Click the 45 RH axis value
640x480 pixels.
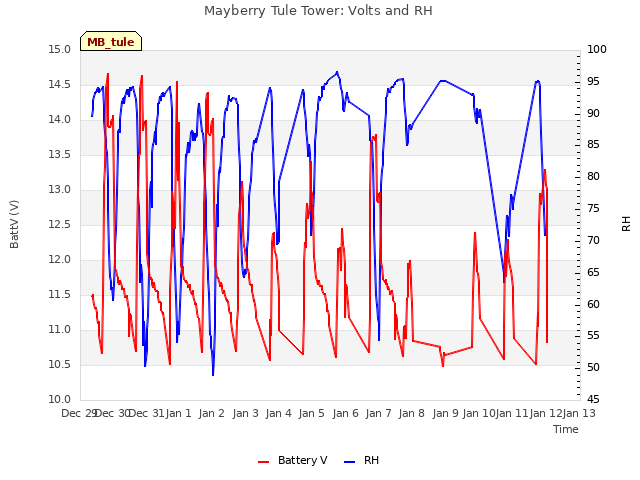593,399
